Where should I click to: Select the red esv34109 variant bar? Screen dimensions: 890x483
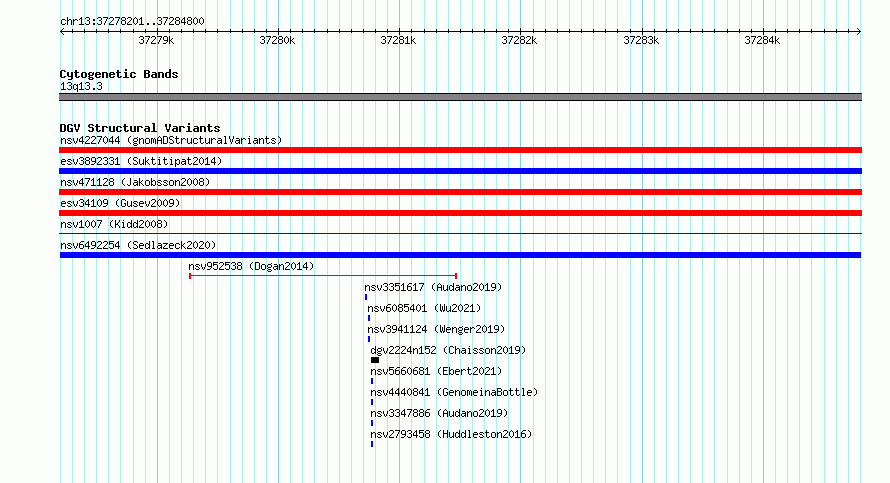point(460,213)
